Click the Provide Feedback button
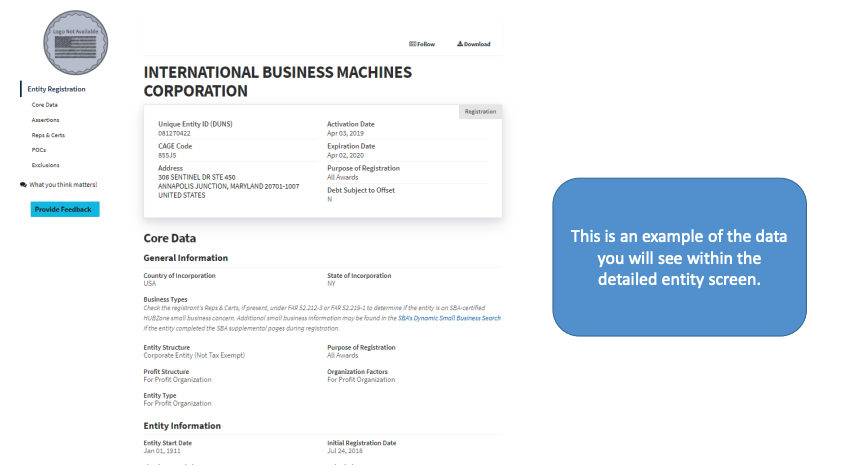 [65, 209]
